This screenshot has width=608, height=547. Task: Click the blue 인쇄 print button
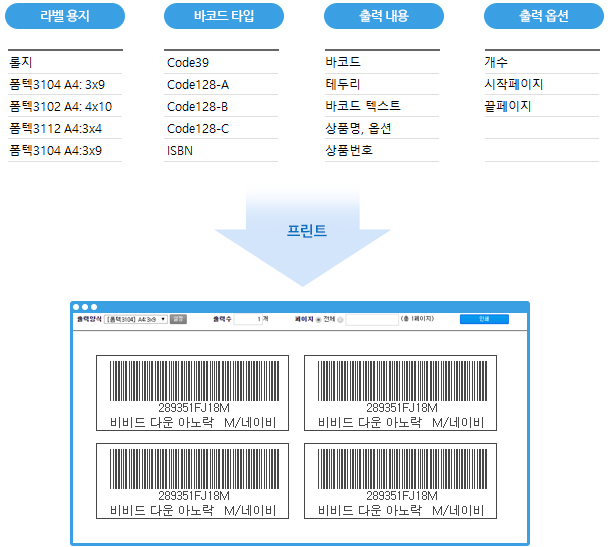484,319
